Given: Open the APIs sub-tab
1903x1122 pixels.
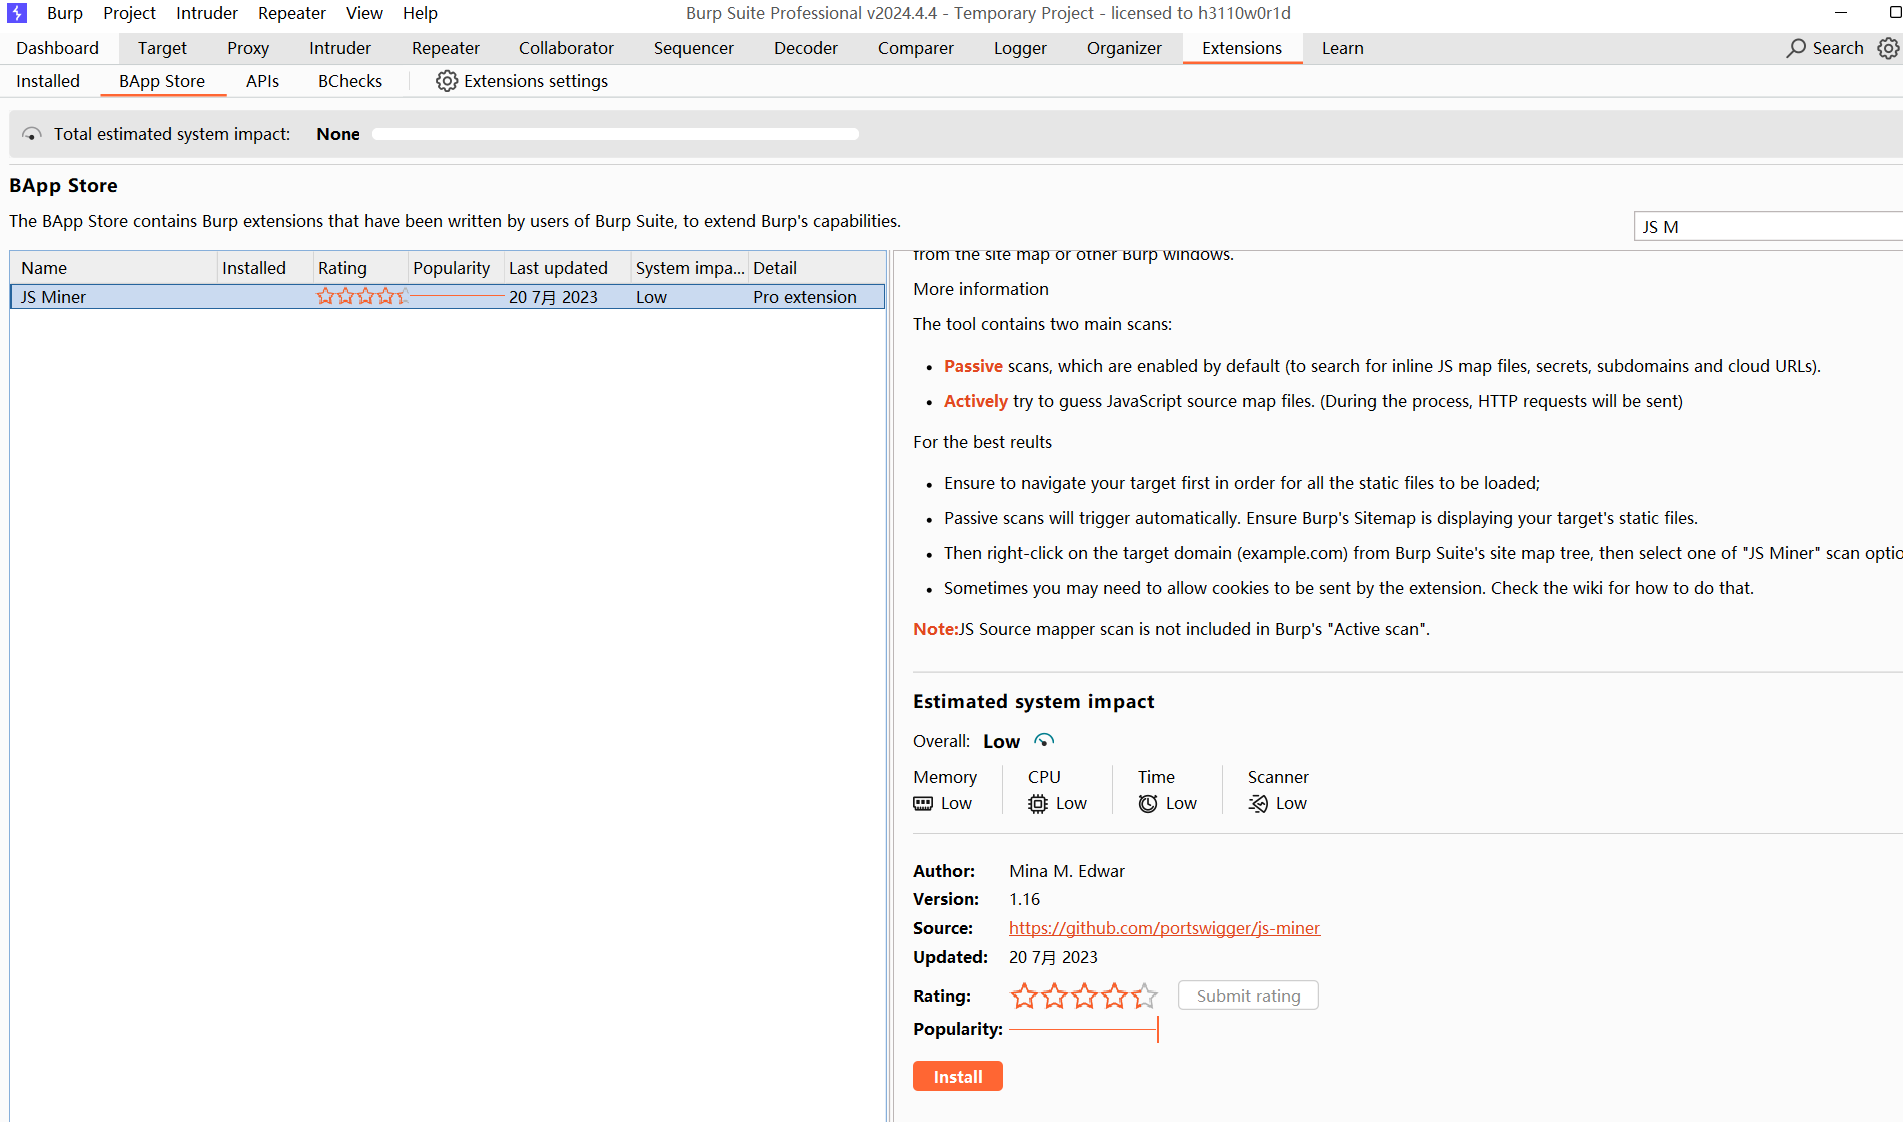Looking at the screenshot, I should (262, 81).
